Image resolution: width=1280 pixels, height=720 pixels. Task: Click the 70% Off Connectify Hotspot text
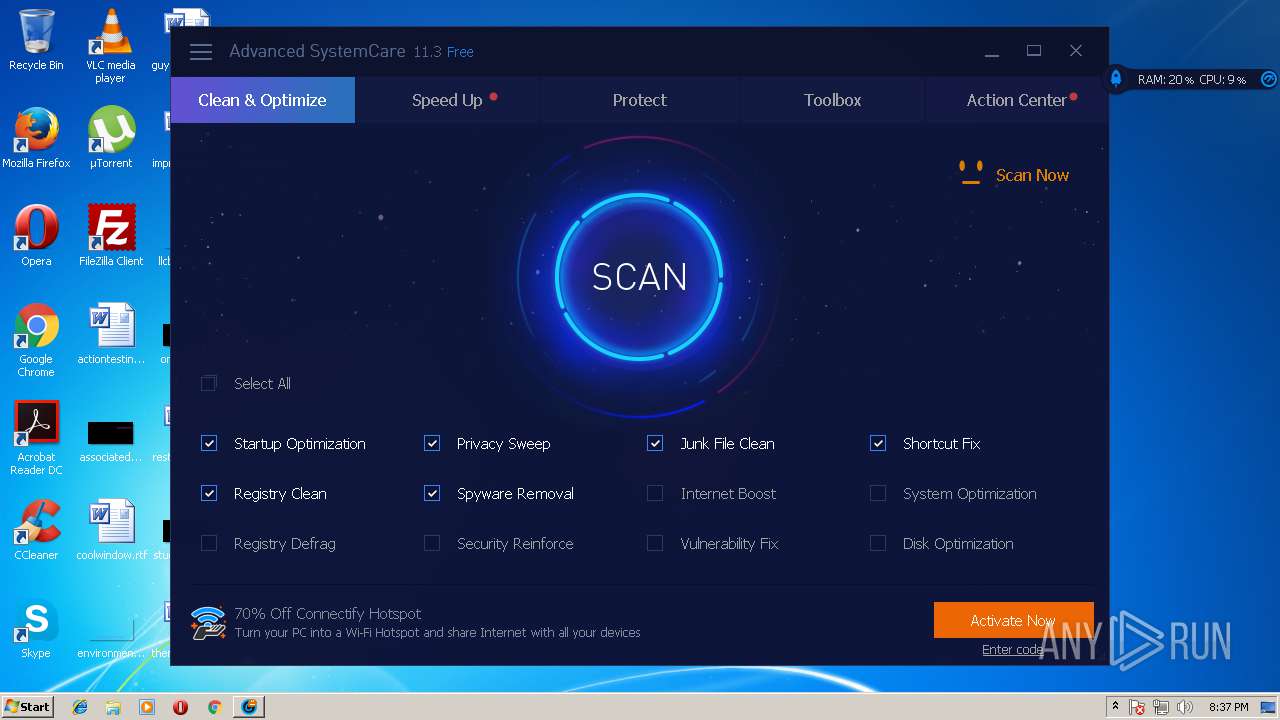(x=327, y=613)
